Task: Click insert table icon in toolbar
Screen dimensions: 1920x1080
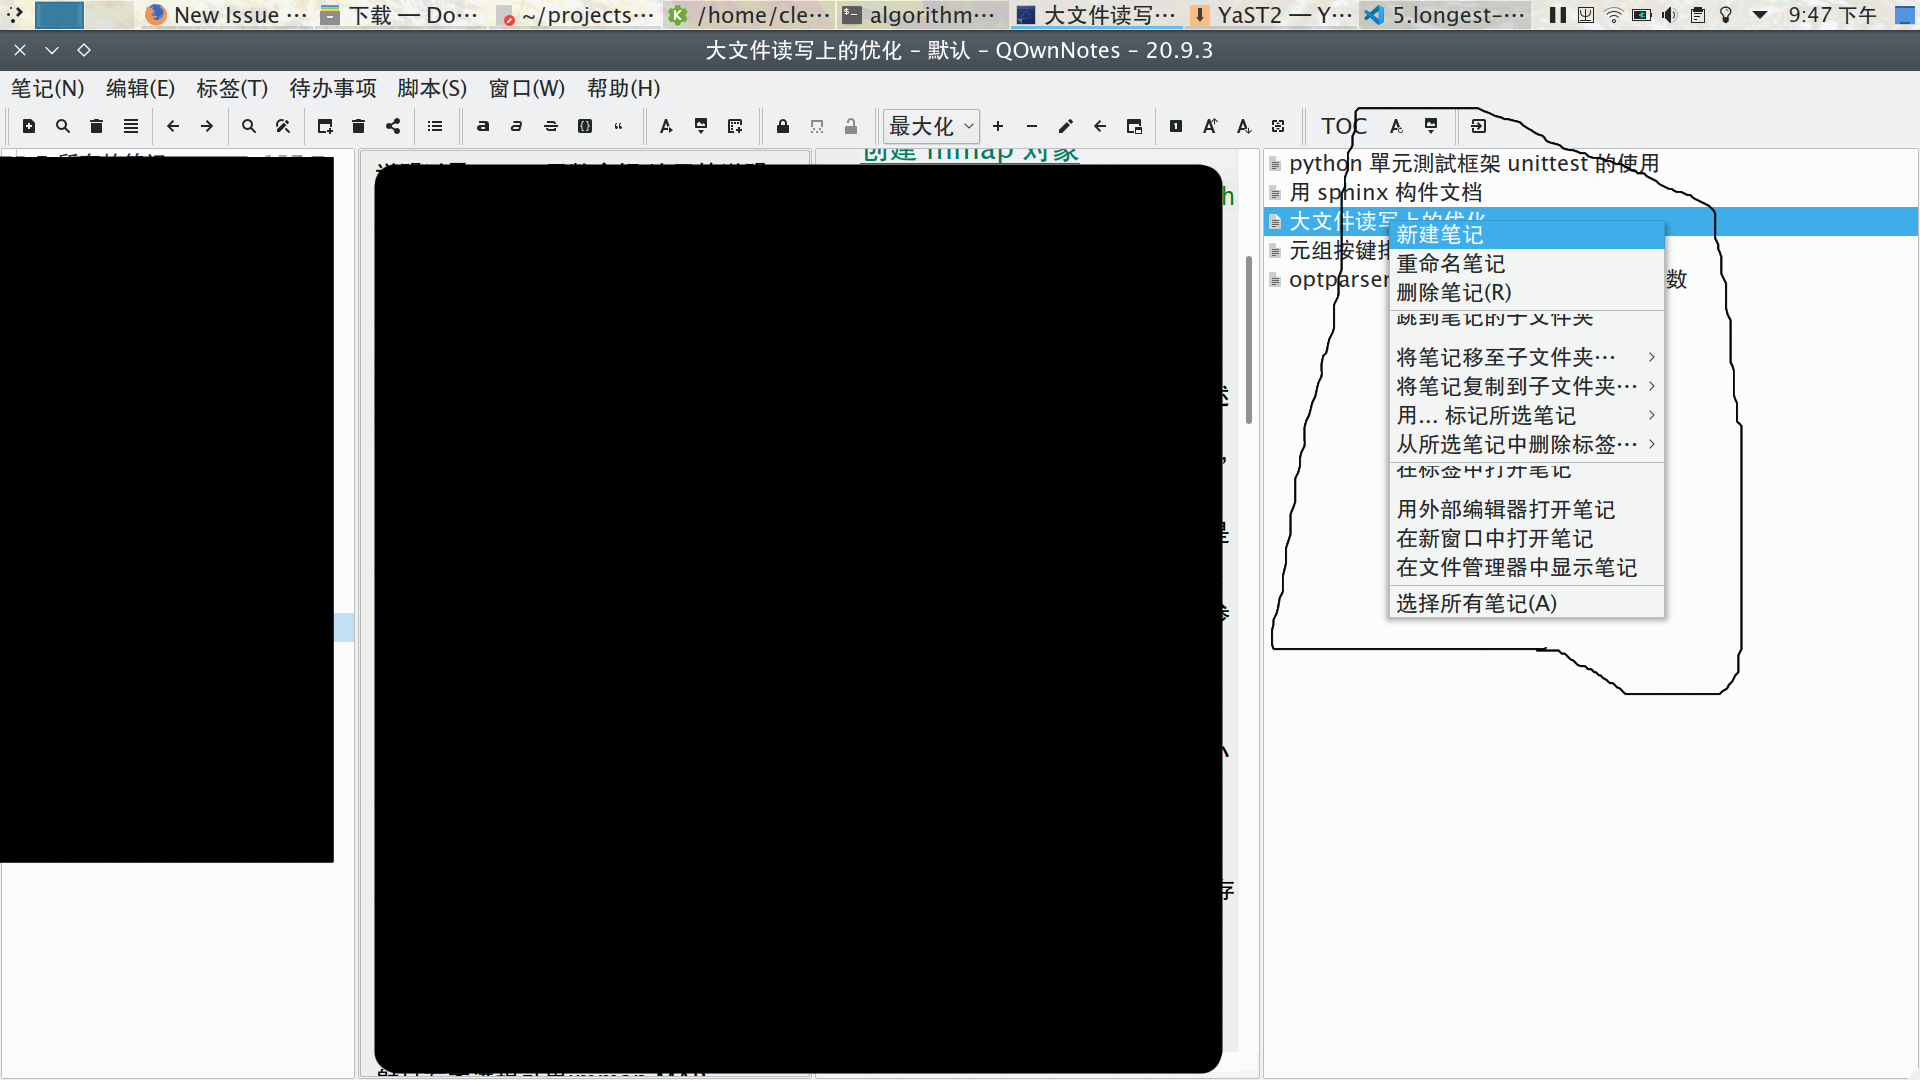Action: 735,126
